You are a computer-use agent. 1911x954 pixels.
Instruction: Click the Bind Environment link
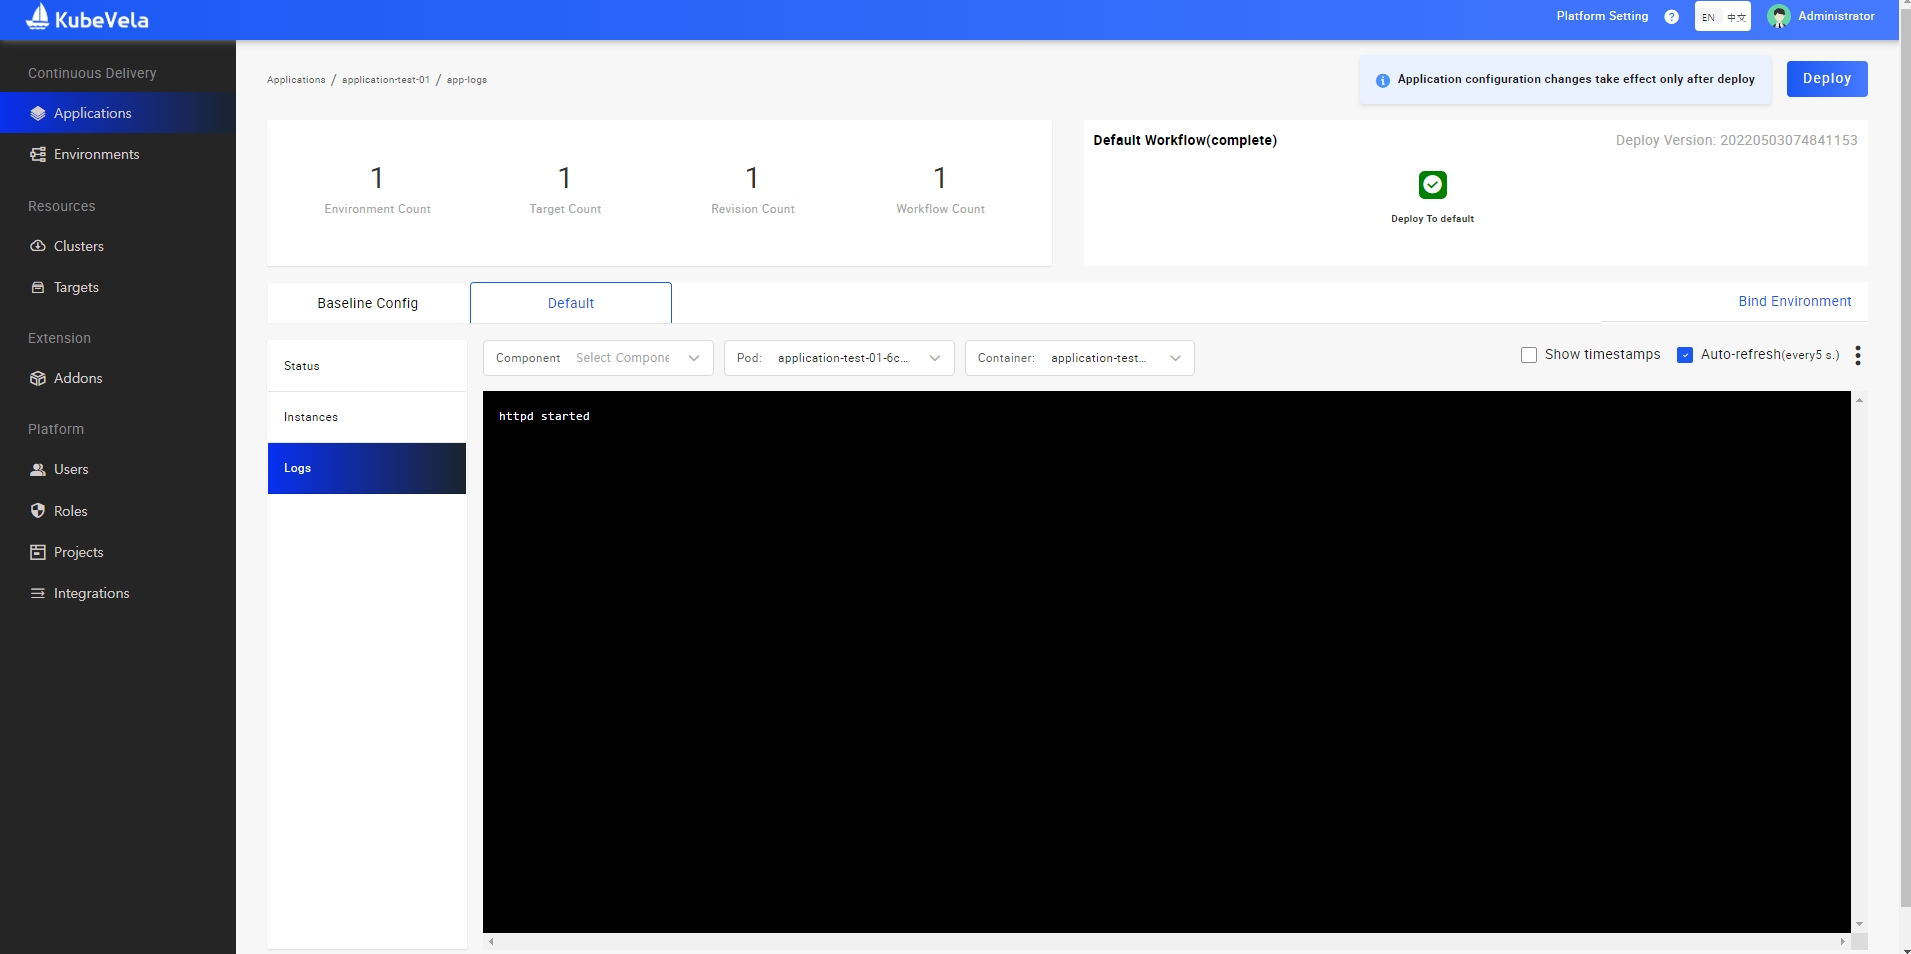click(1794, 301)
